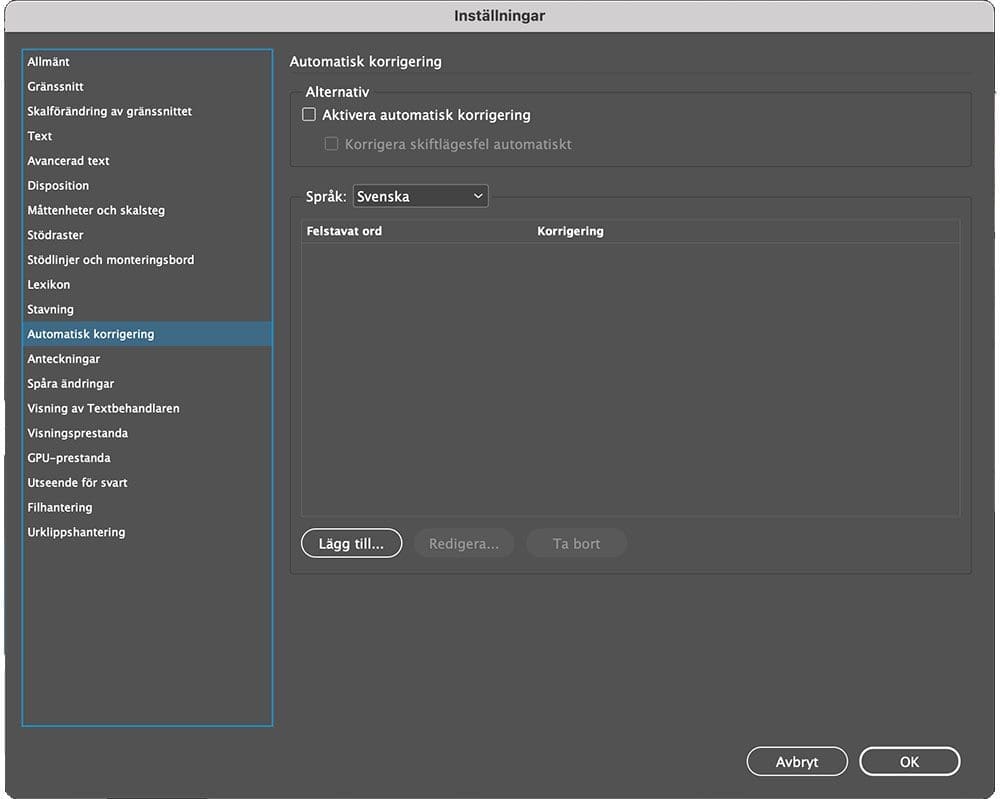Viewport: 1000px width, 799px height.
Task: Select Skalförändring av gränssnittet category
Action: pos(147,112)
